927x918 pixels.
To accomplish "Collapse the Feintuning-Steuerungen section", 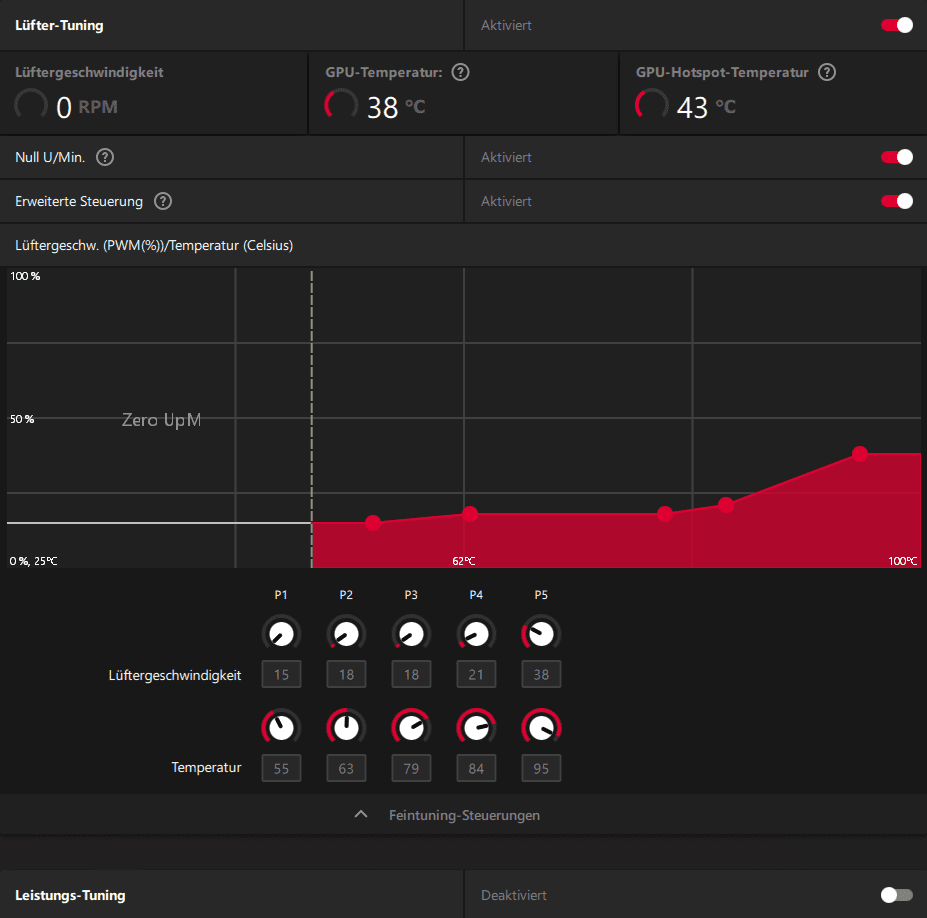I will click(464, 815).
